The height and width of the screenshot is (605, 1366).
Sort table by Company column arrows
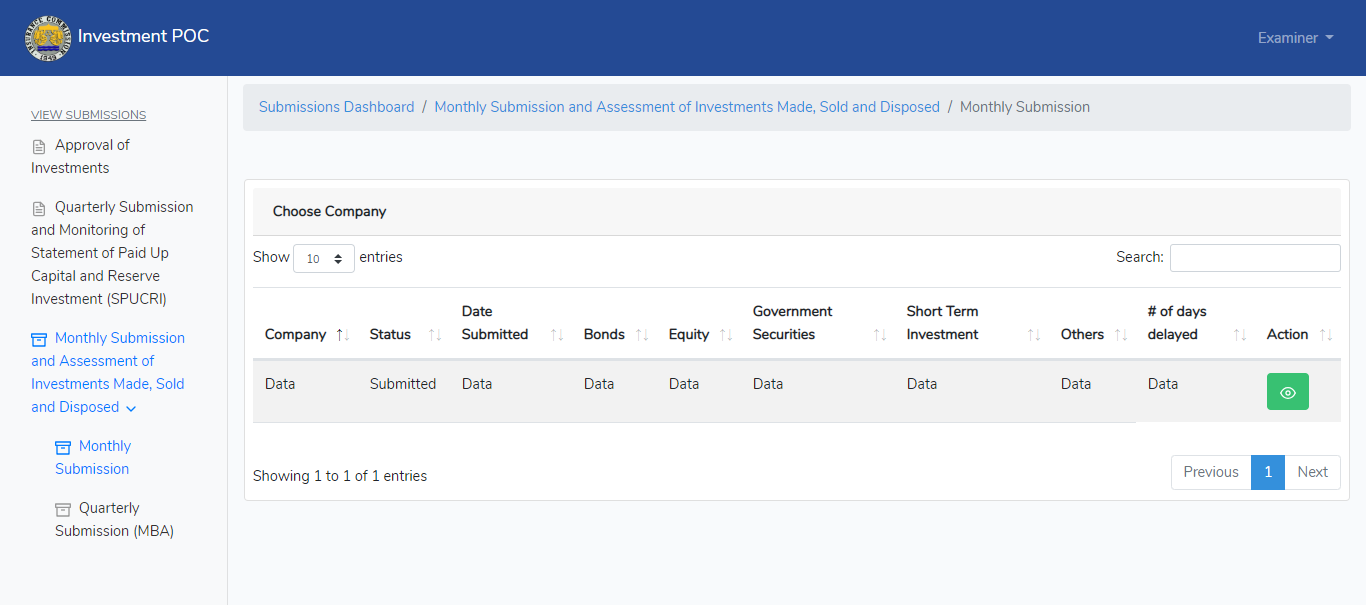point(342,335)
